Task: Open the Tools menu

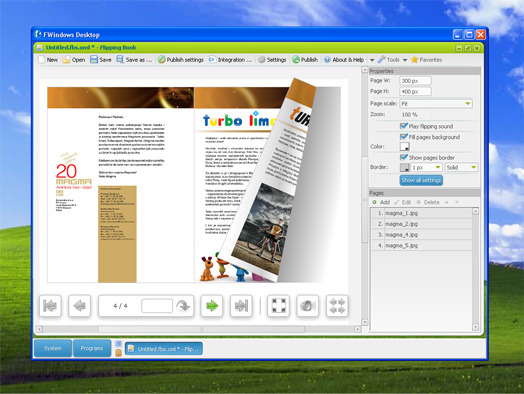Action: pyautogui.click(x=388, y=60)
